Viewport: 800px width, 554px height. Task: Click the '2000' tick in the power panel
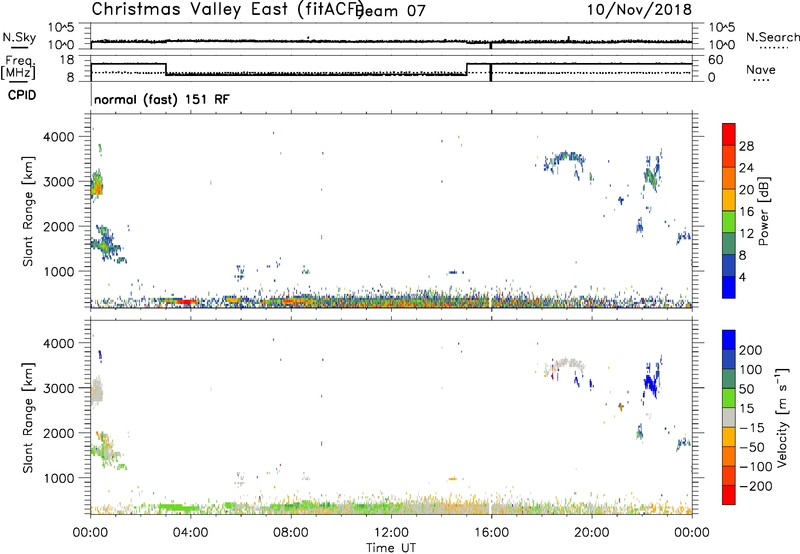tap(58, 226)
